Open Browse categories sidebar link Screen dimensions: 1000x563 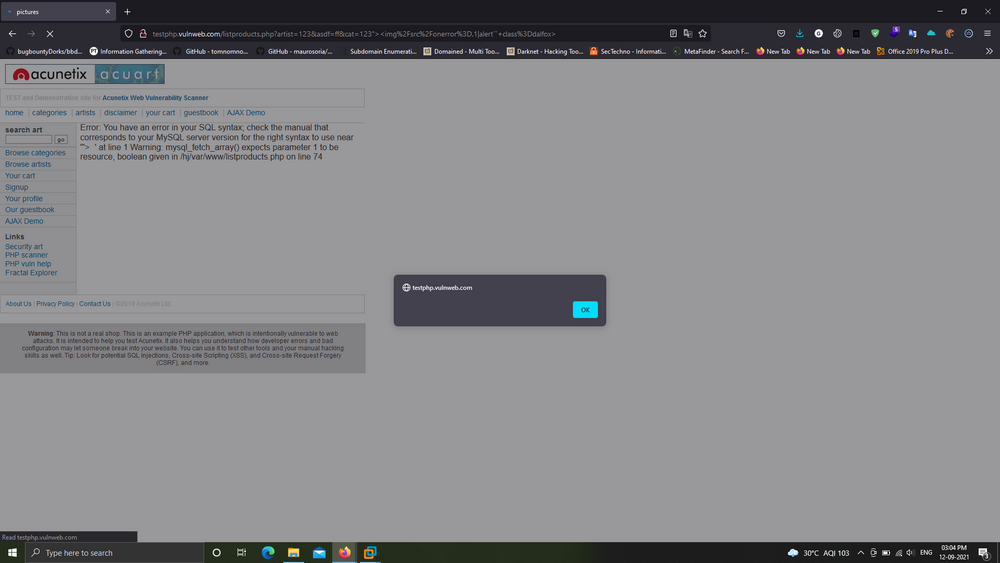pos(35,153)
